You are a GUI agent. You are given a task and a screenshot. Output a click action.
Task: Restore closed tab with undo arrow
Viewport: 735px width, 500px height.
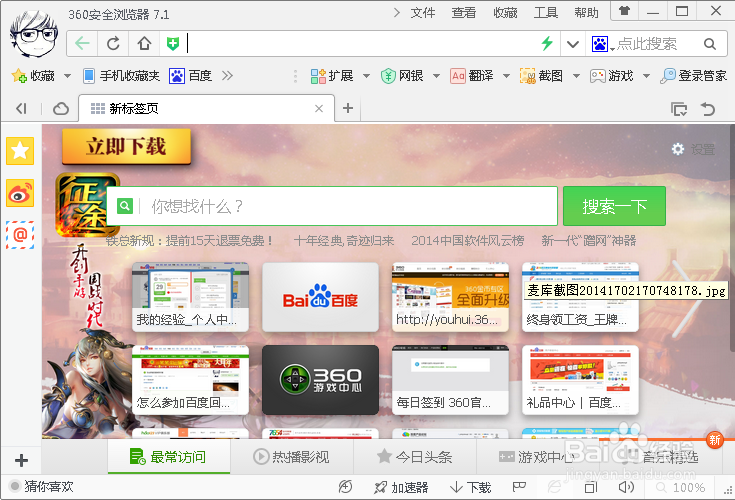pyautogui.click(x=707, y=109)
